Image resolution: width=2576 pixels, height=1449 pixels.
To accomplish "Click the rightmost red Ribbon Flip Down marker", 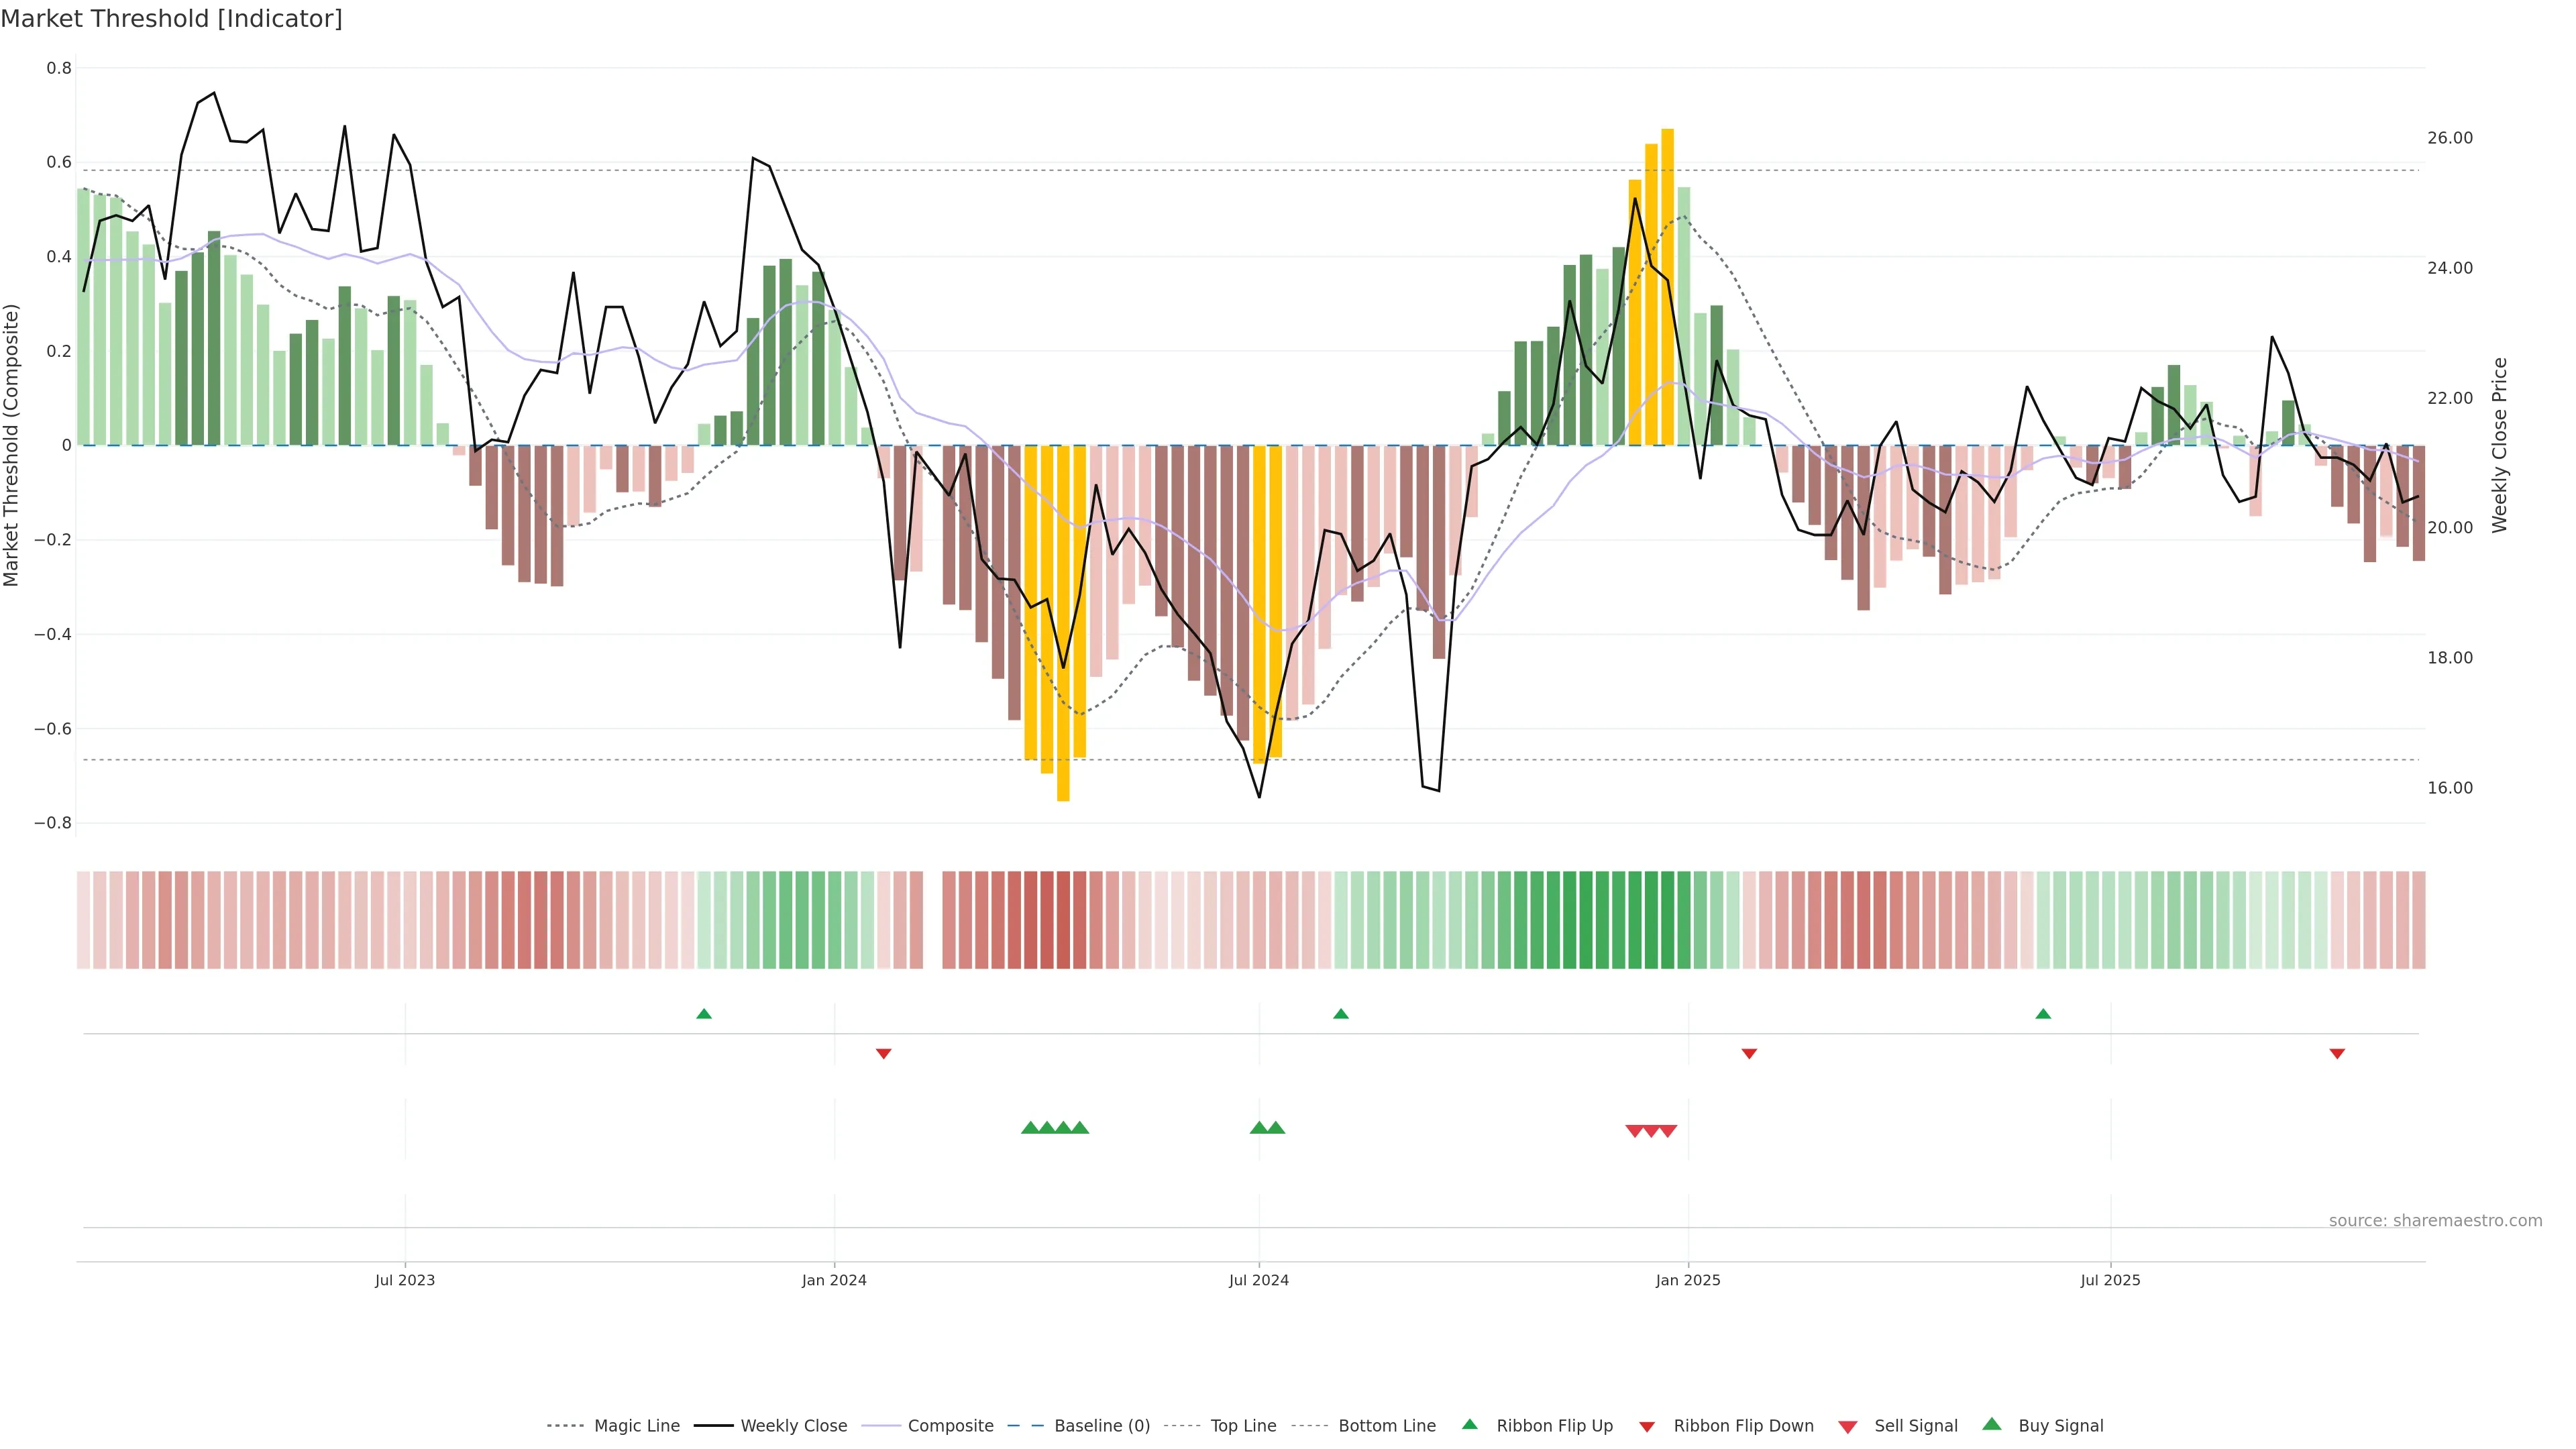I will pyautogui.click(x=2337, y=1053).
